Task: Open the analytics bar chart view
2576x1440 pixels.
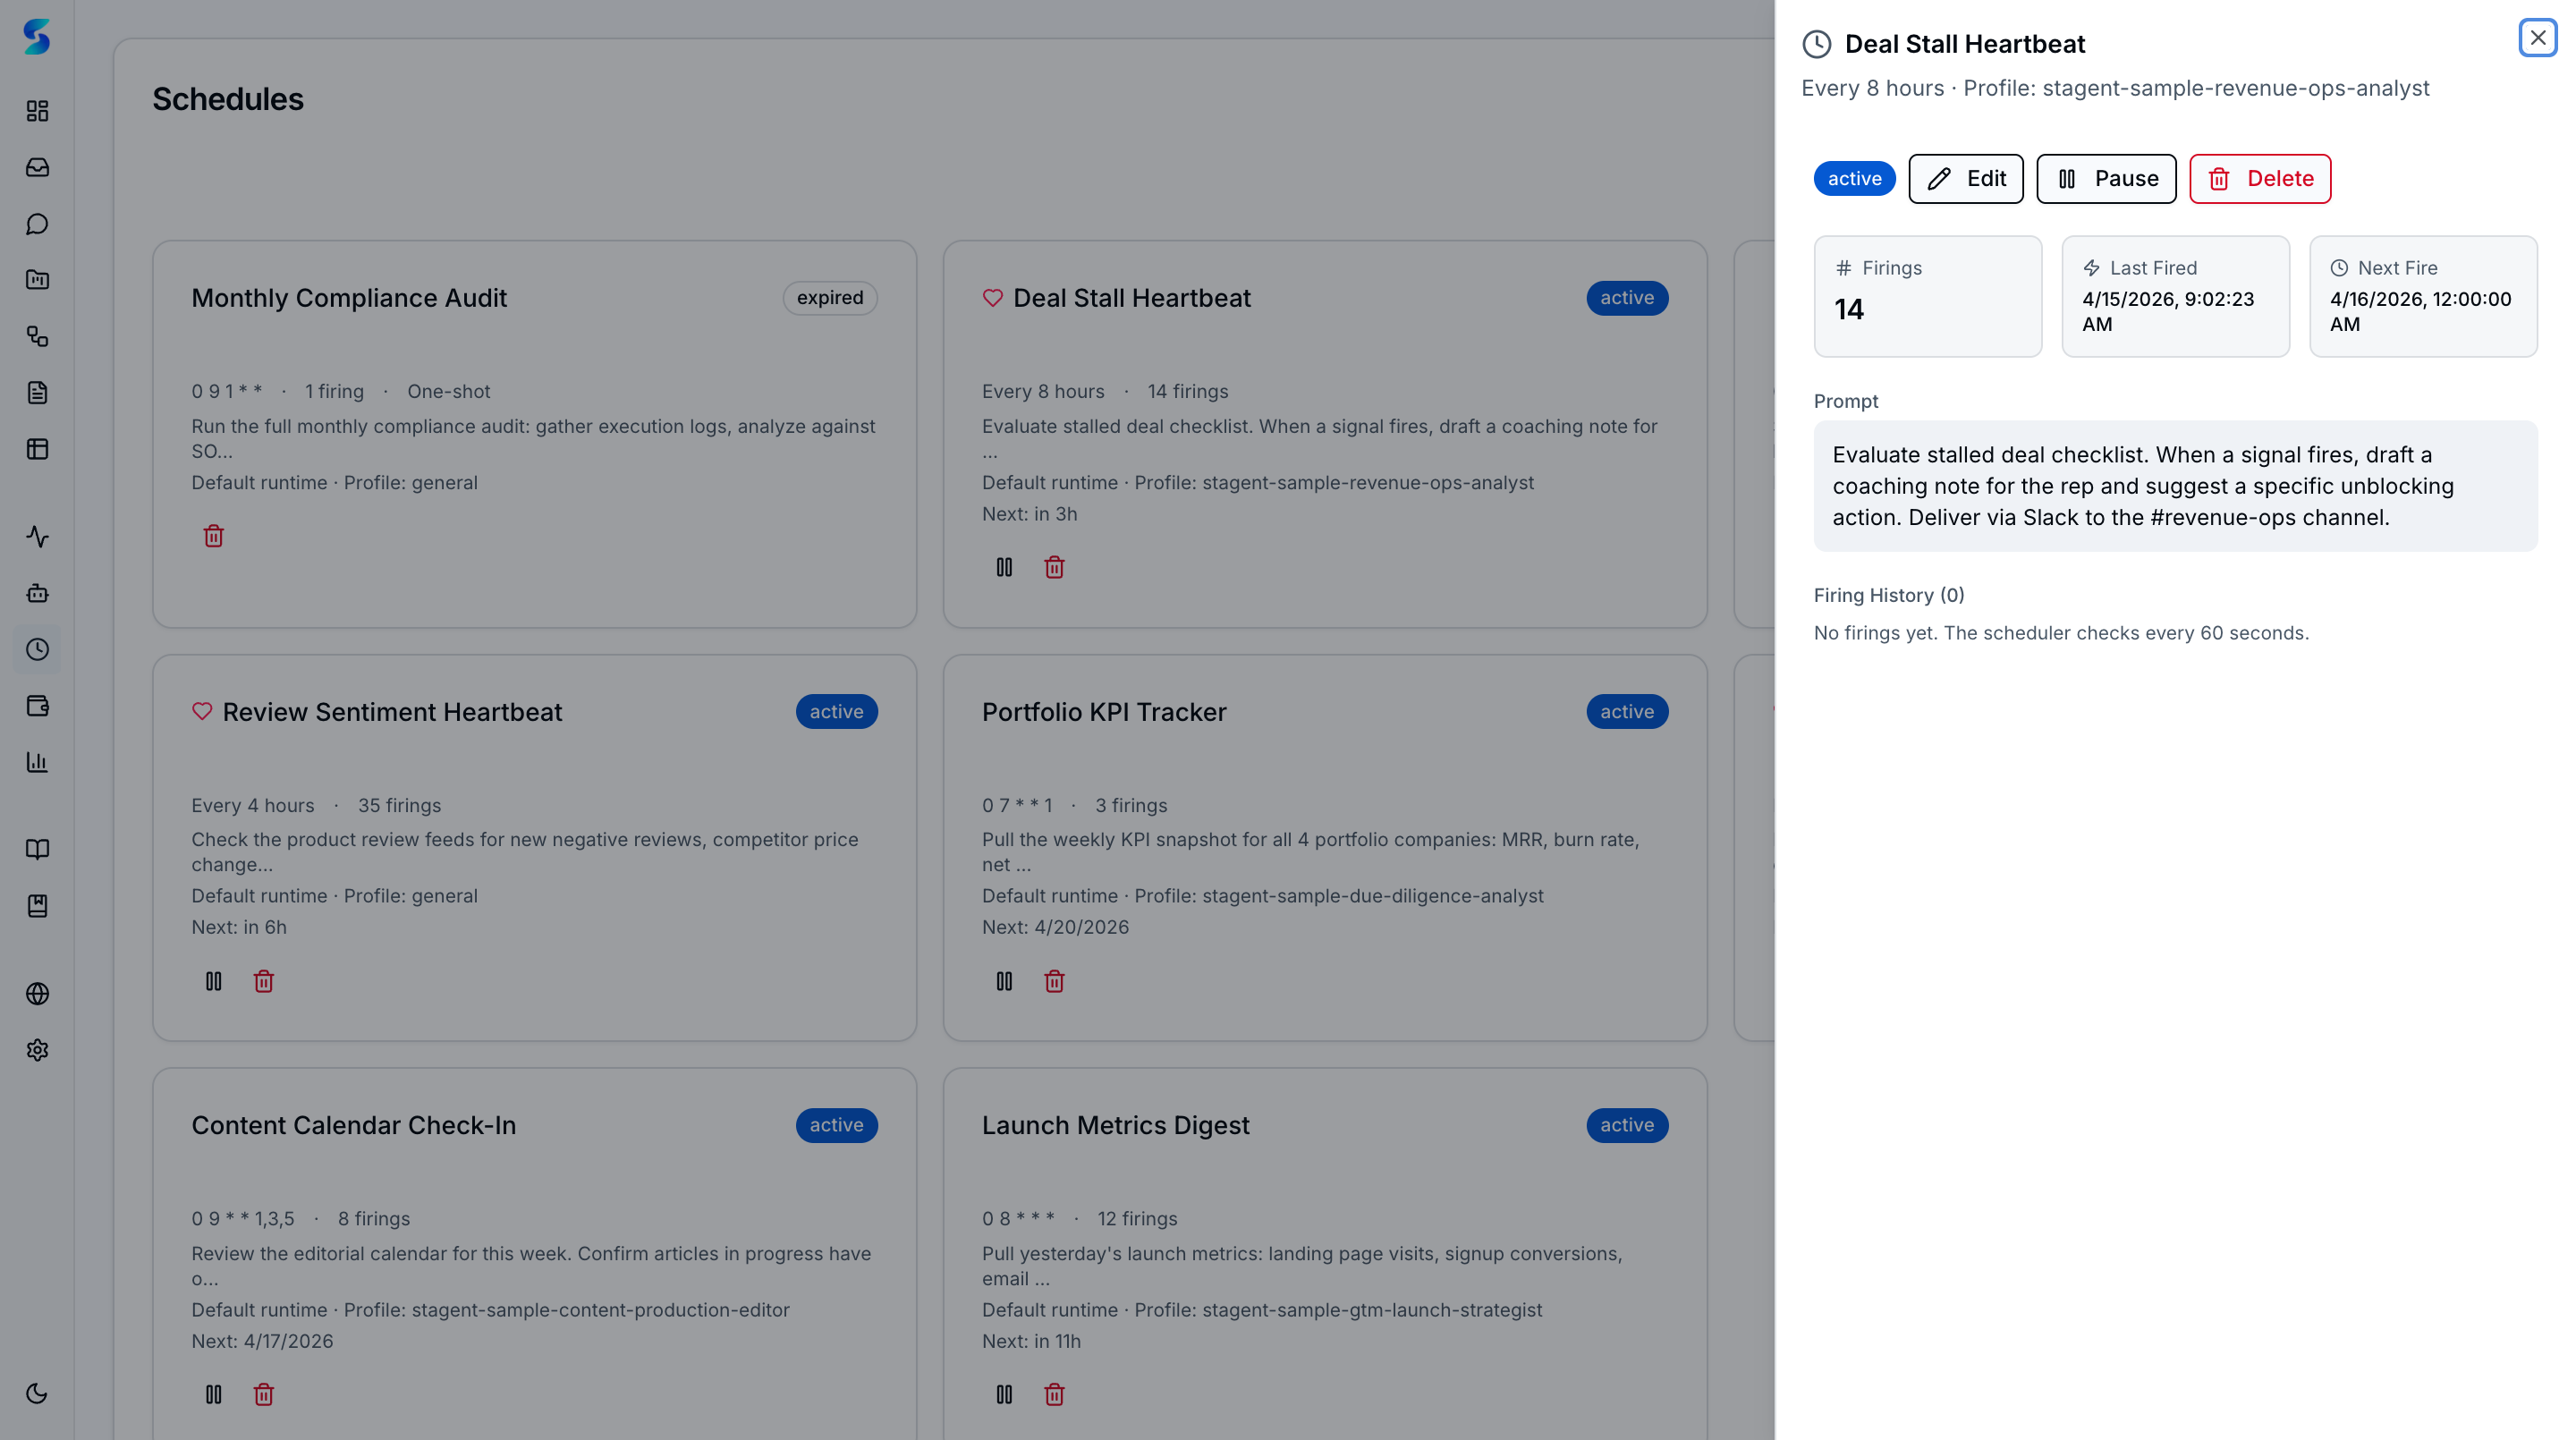Action: point(37,762)
